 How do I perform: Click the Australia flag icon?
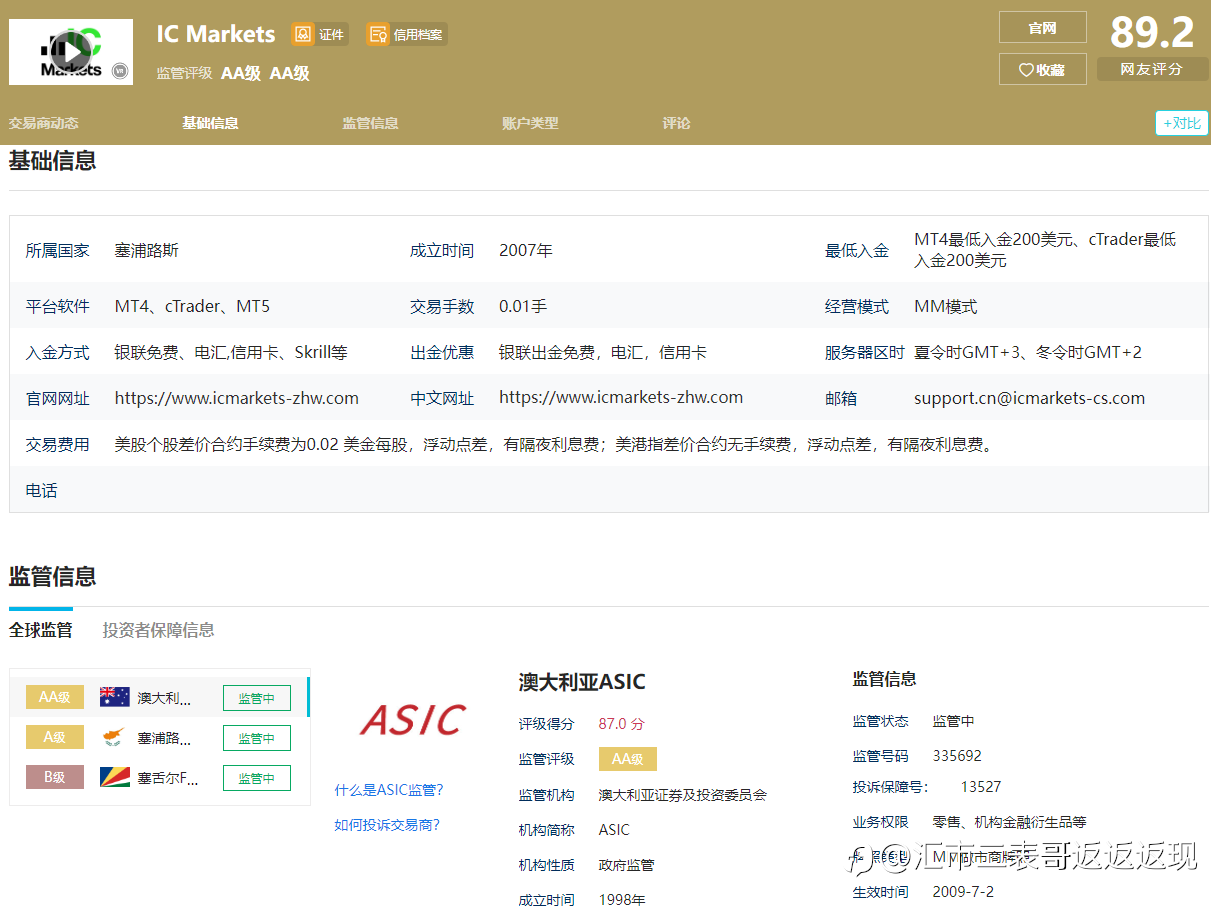point(115,697)
